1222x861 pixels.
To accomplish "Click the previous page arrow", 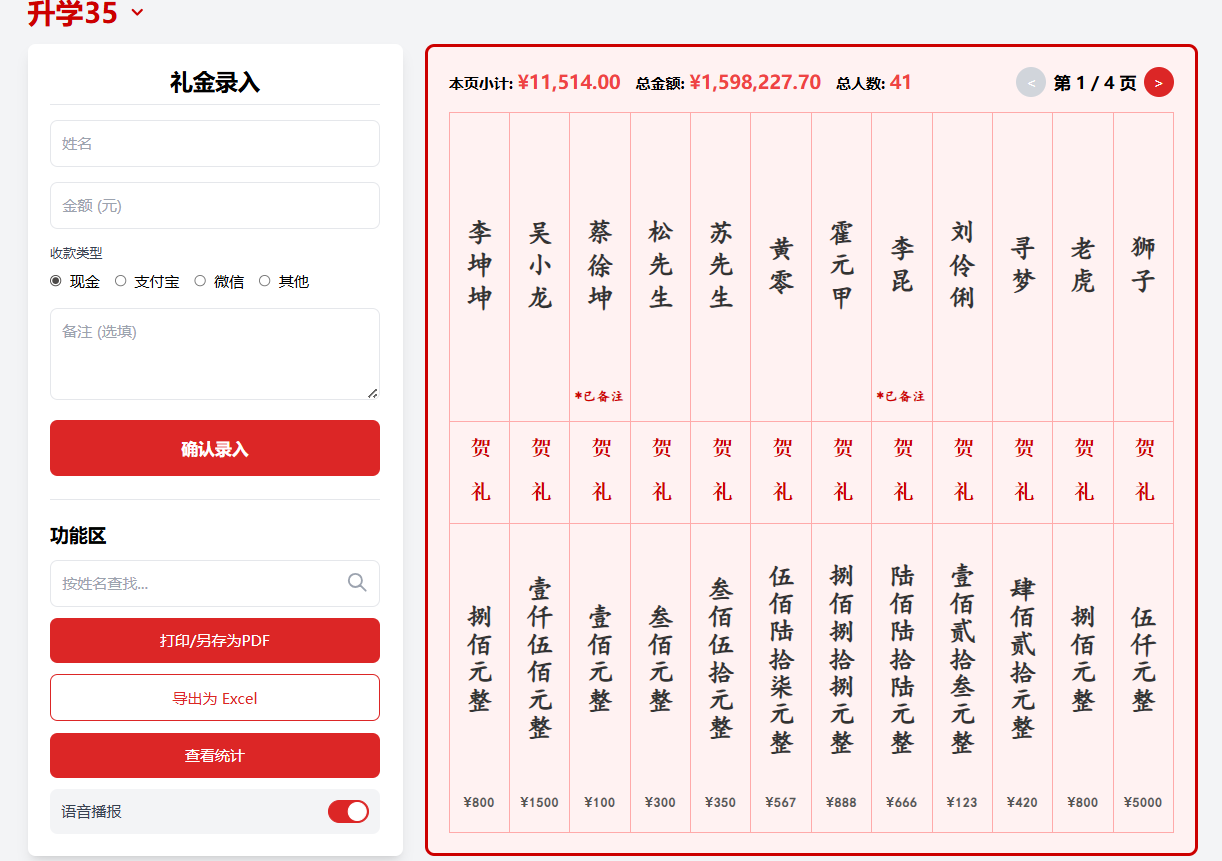I will tap(1030, 82).
